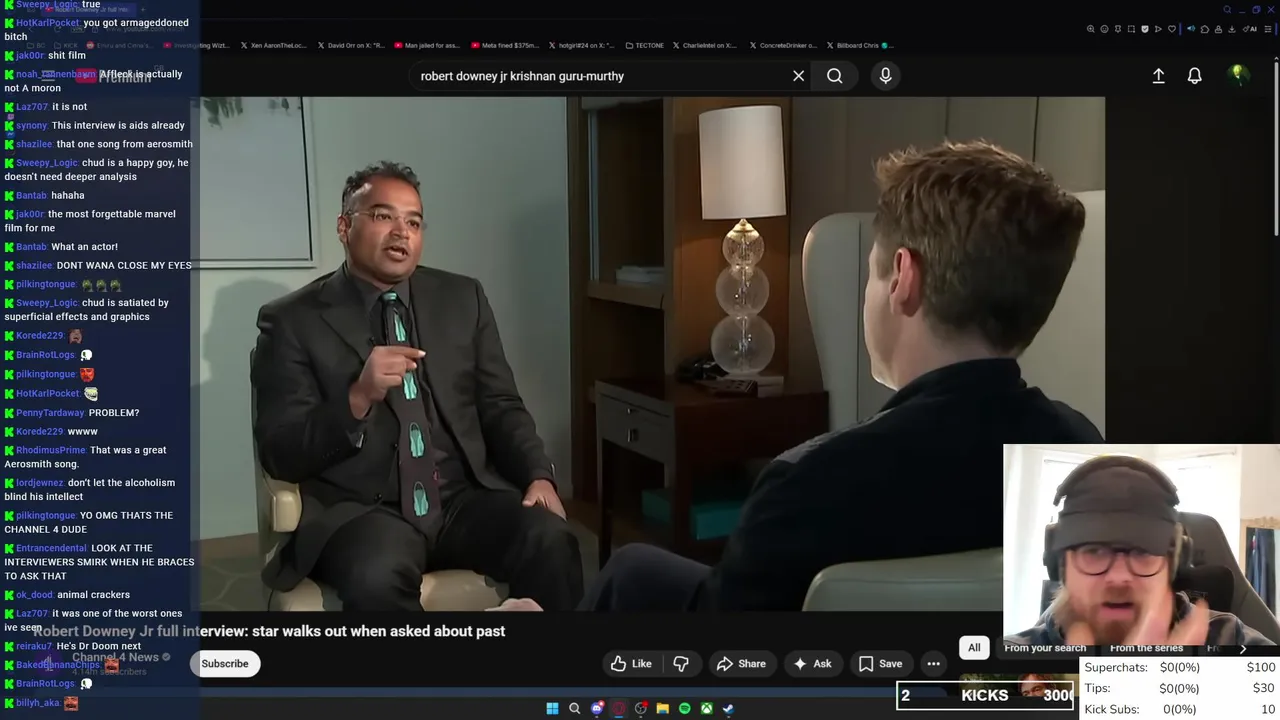
Task: Click chat username HotKarlPocket in armageddoned message
Action: click(x=47, y=23)
